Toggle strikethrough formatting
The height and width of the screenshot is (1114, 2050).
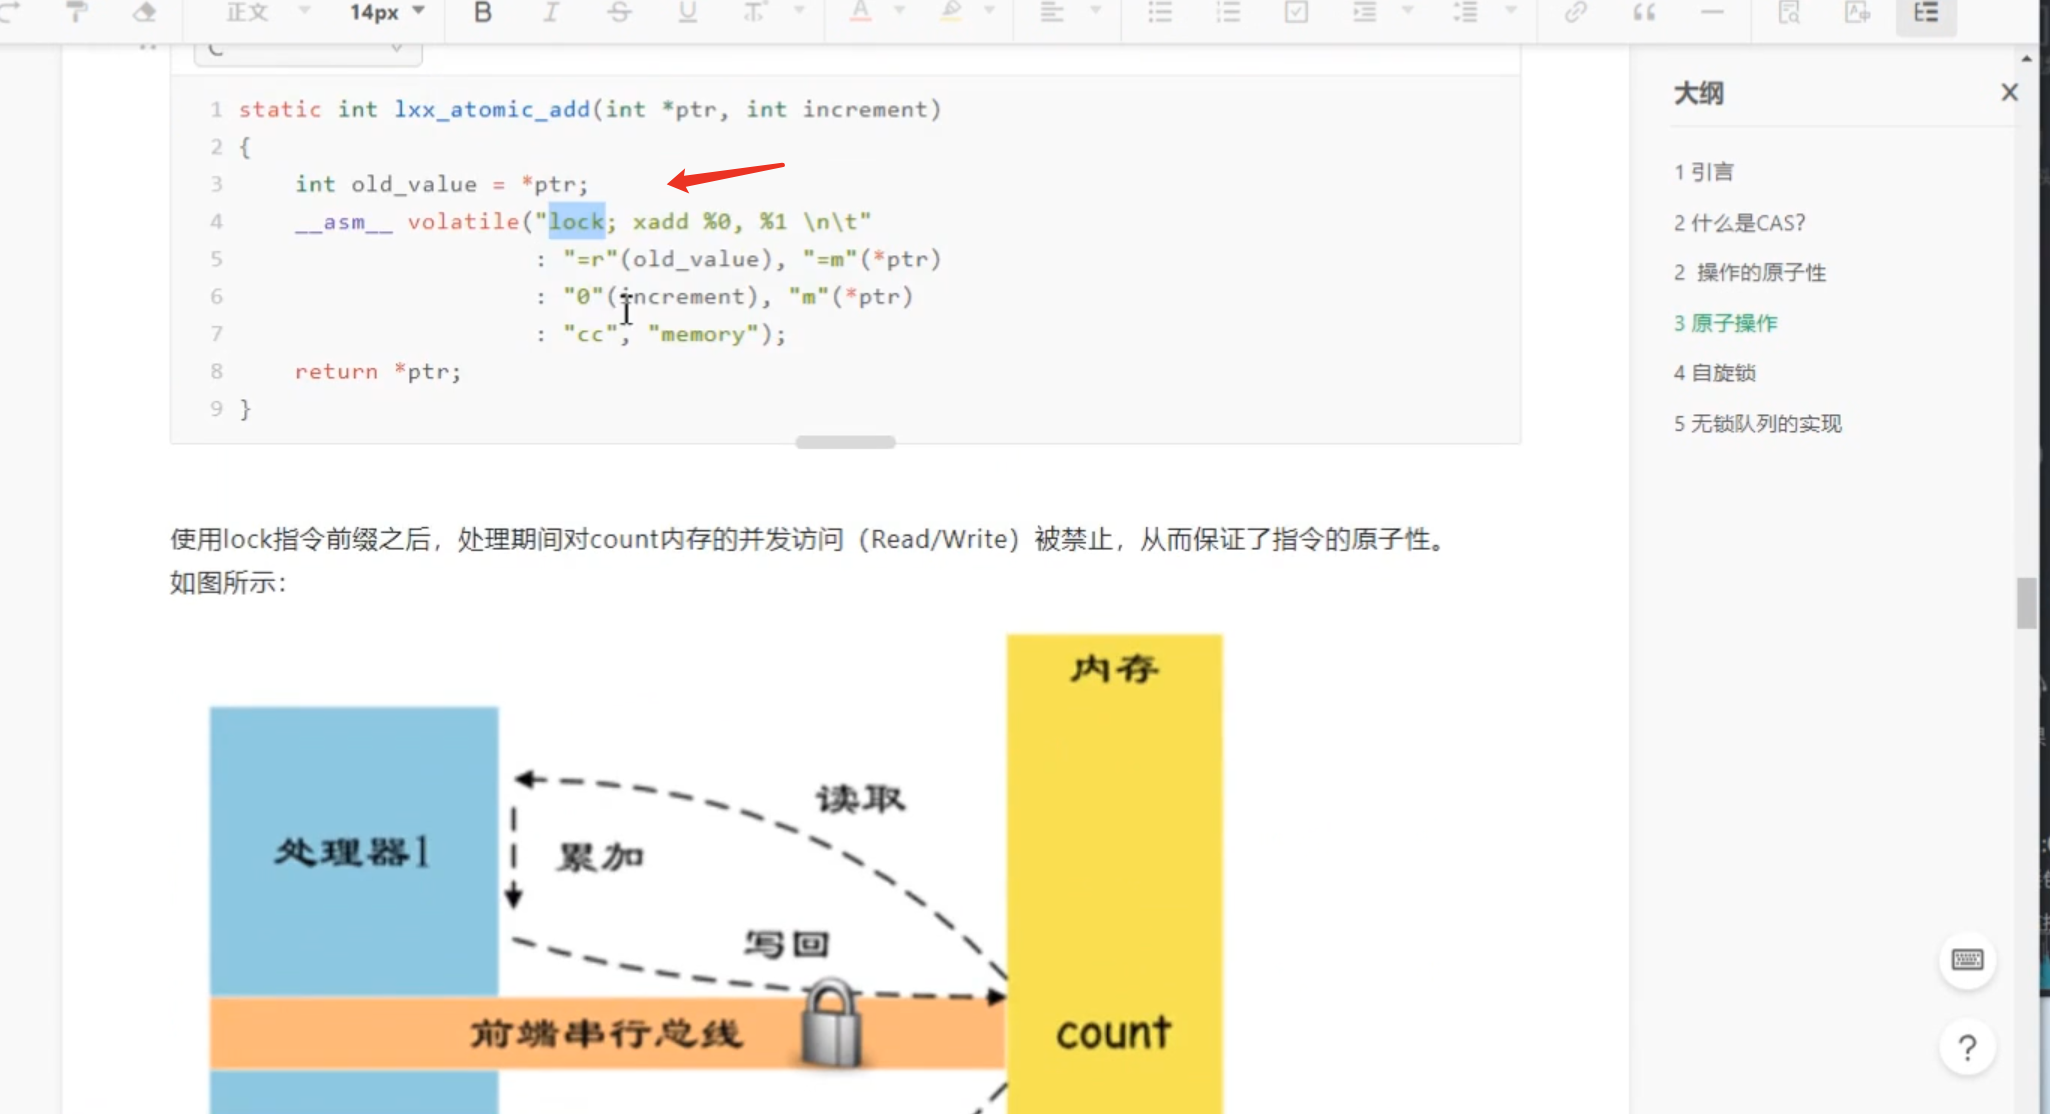(x=619, y=13)
